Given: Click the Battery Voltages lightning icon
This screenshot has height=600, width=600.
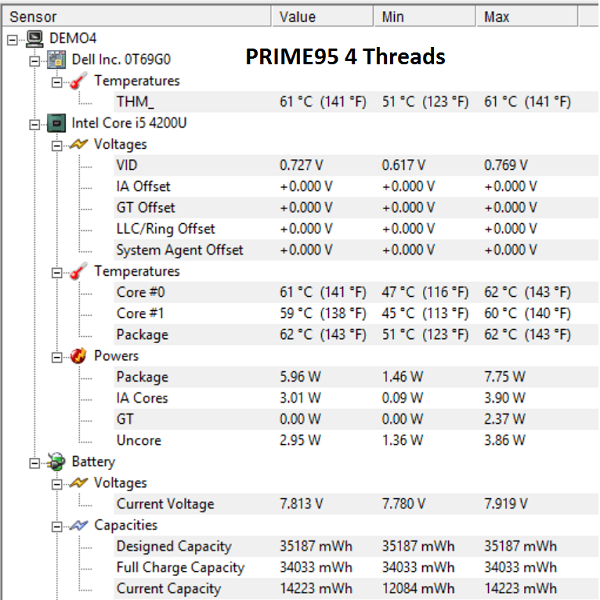Looking at the screenshot, I should tap(79, 483).
